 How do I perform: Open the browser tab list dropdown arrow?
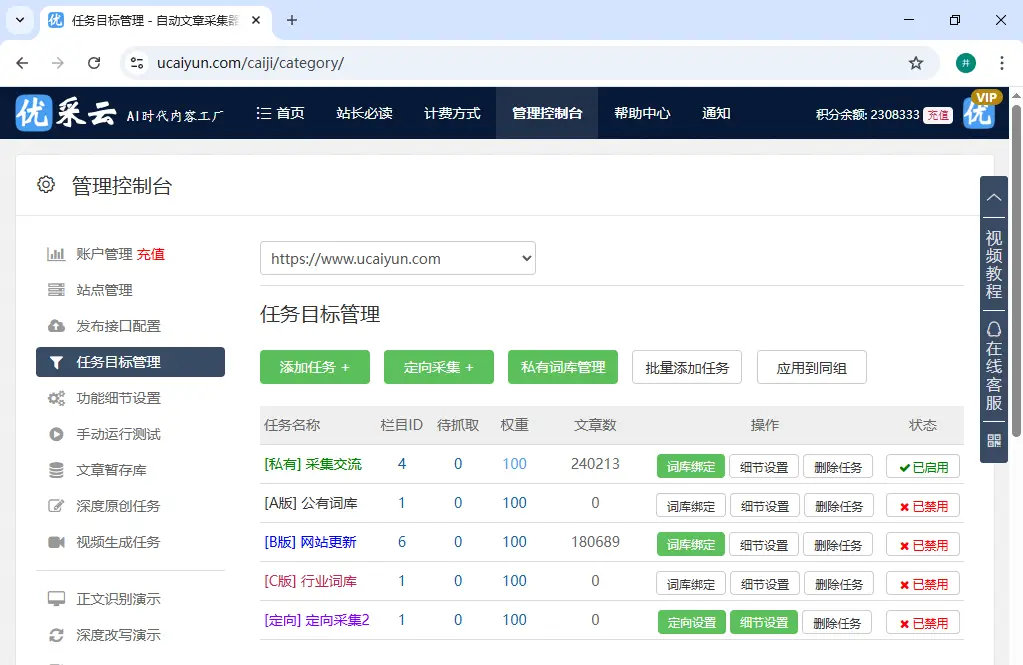(x=18, y=20)
